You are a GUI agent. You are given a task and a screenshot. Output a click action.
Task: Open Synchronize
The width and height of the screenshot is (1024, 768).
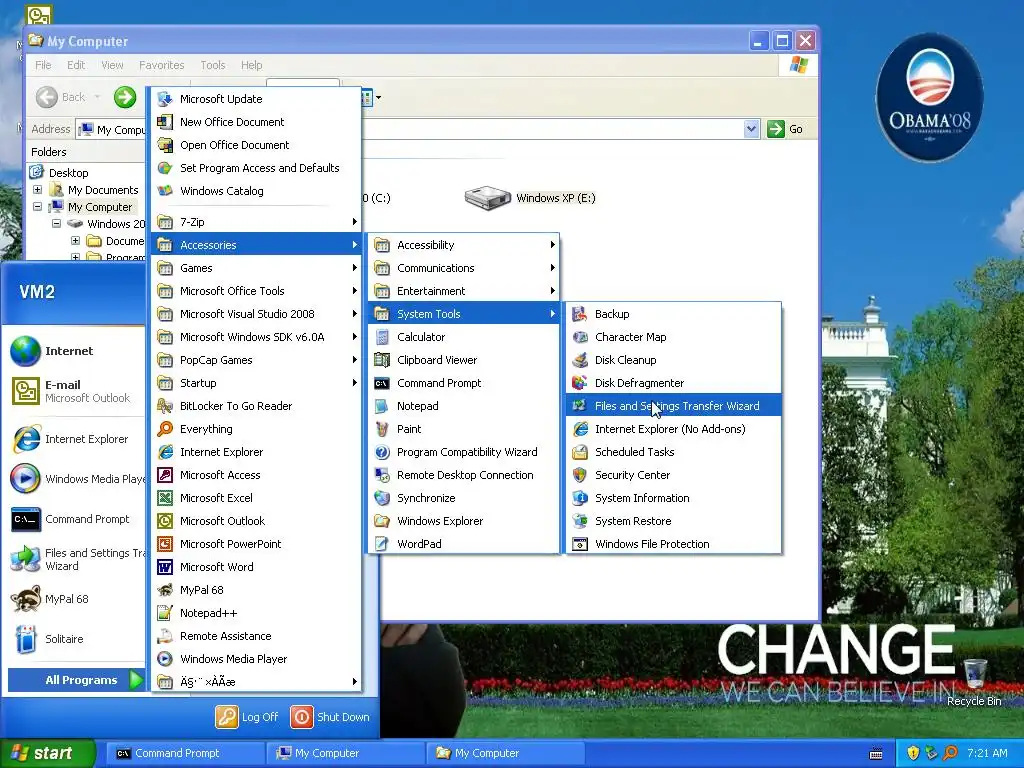pyautogui.click(x=464, y=498)
